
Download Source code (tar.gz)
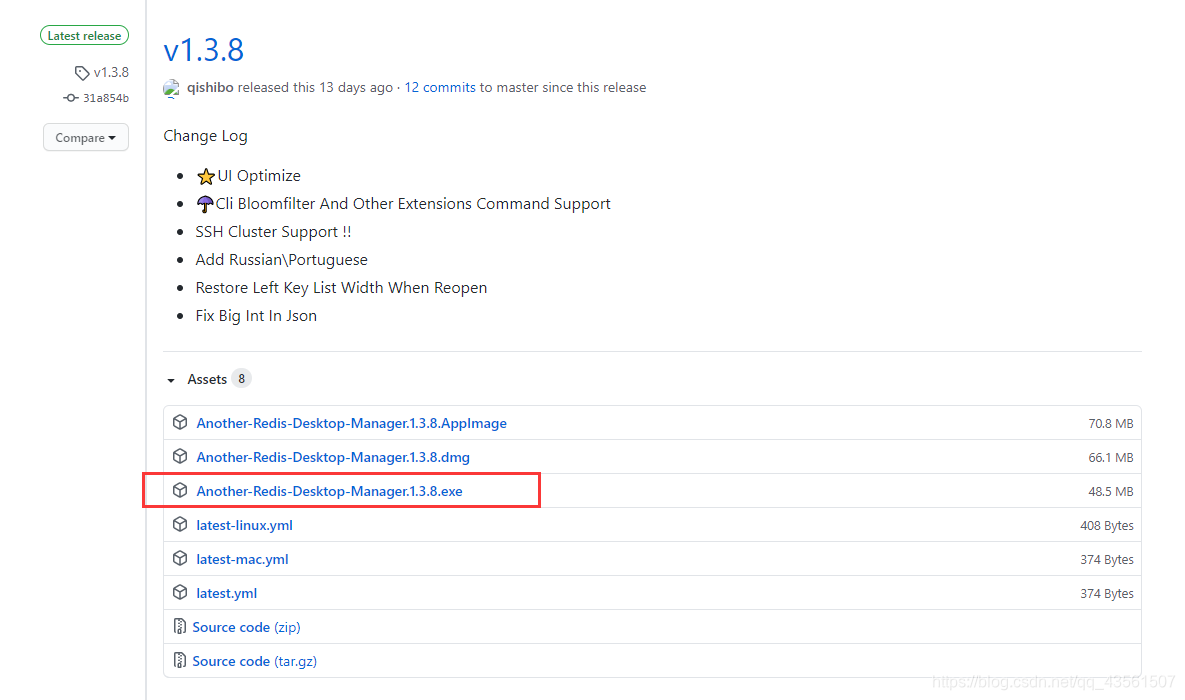(255, 661)
